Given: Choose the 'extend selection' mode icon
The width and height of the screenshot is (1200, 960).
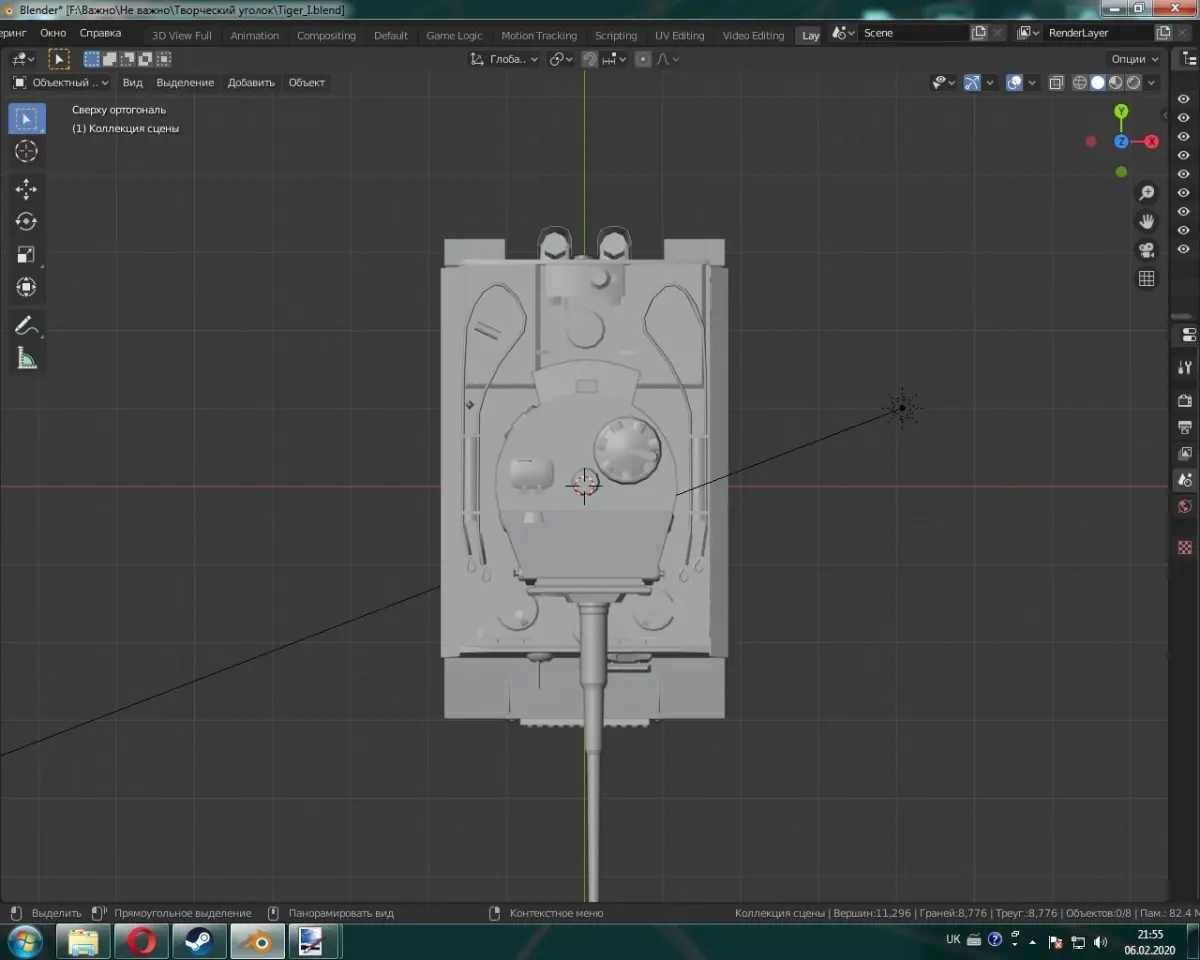Looking at the screenshot, I should tap(110, 59).
